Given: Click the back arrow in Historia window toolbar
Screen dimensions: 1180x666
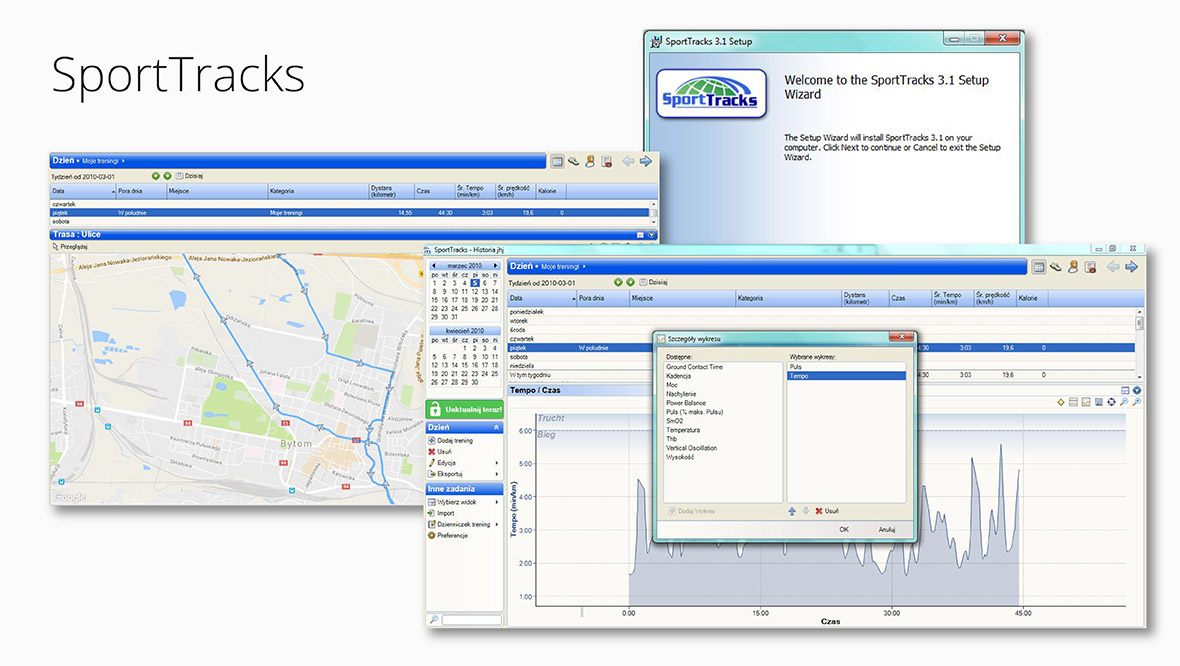Looking at the screenshot, I should pos(1113,267).
